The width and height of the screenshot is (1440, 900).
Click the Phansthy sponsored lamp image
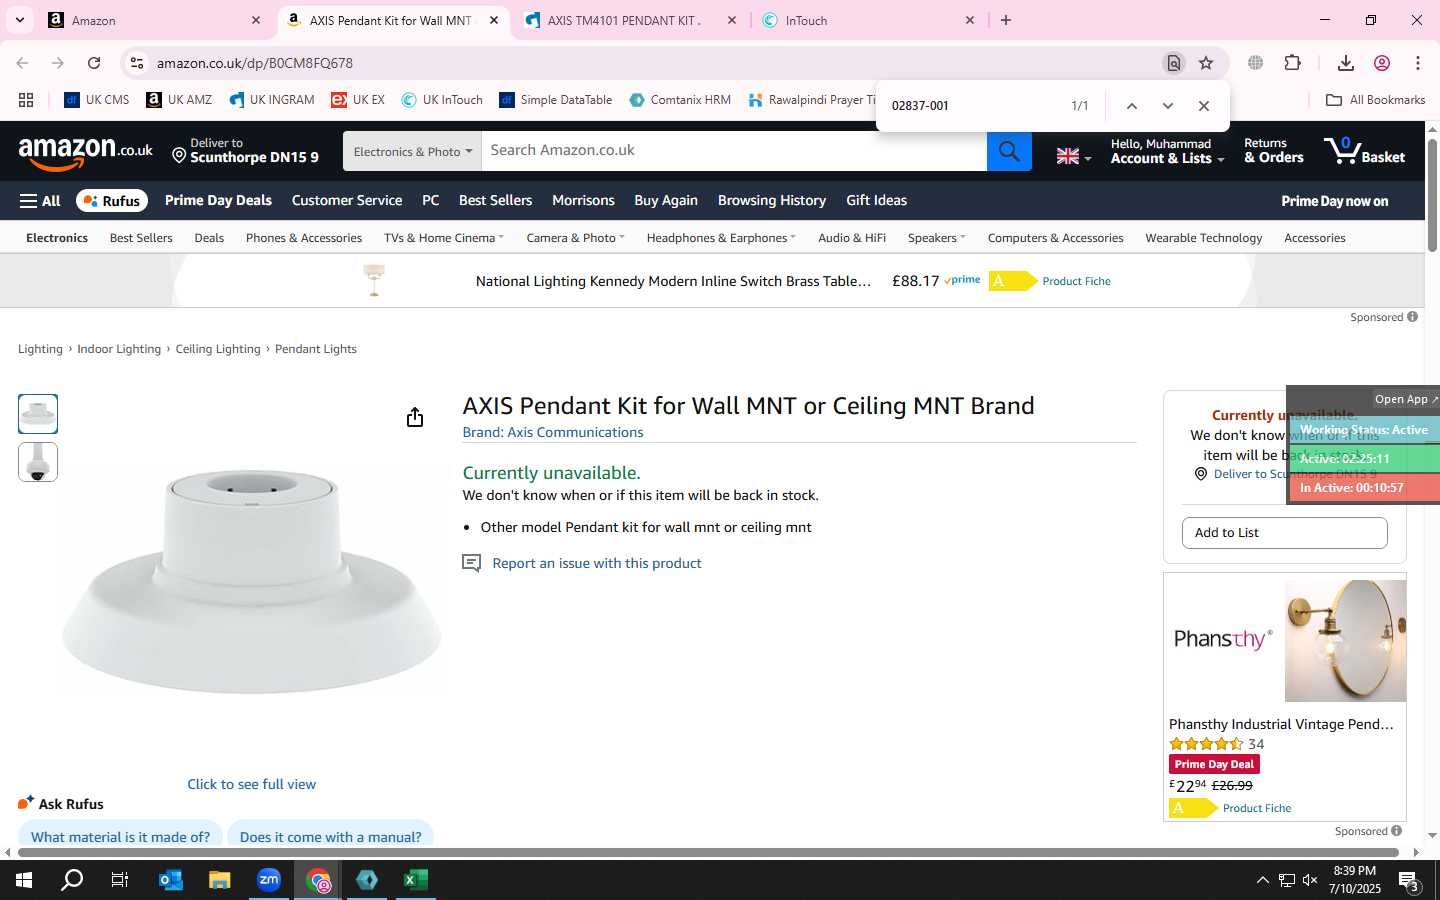tap(1345, 641)
